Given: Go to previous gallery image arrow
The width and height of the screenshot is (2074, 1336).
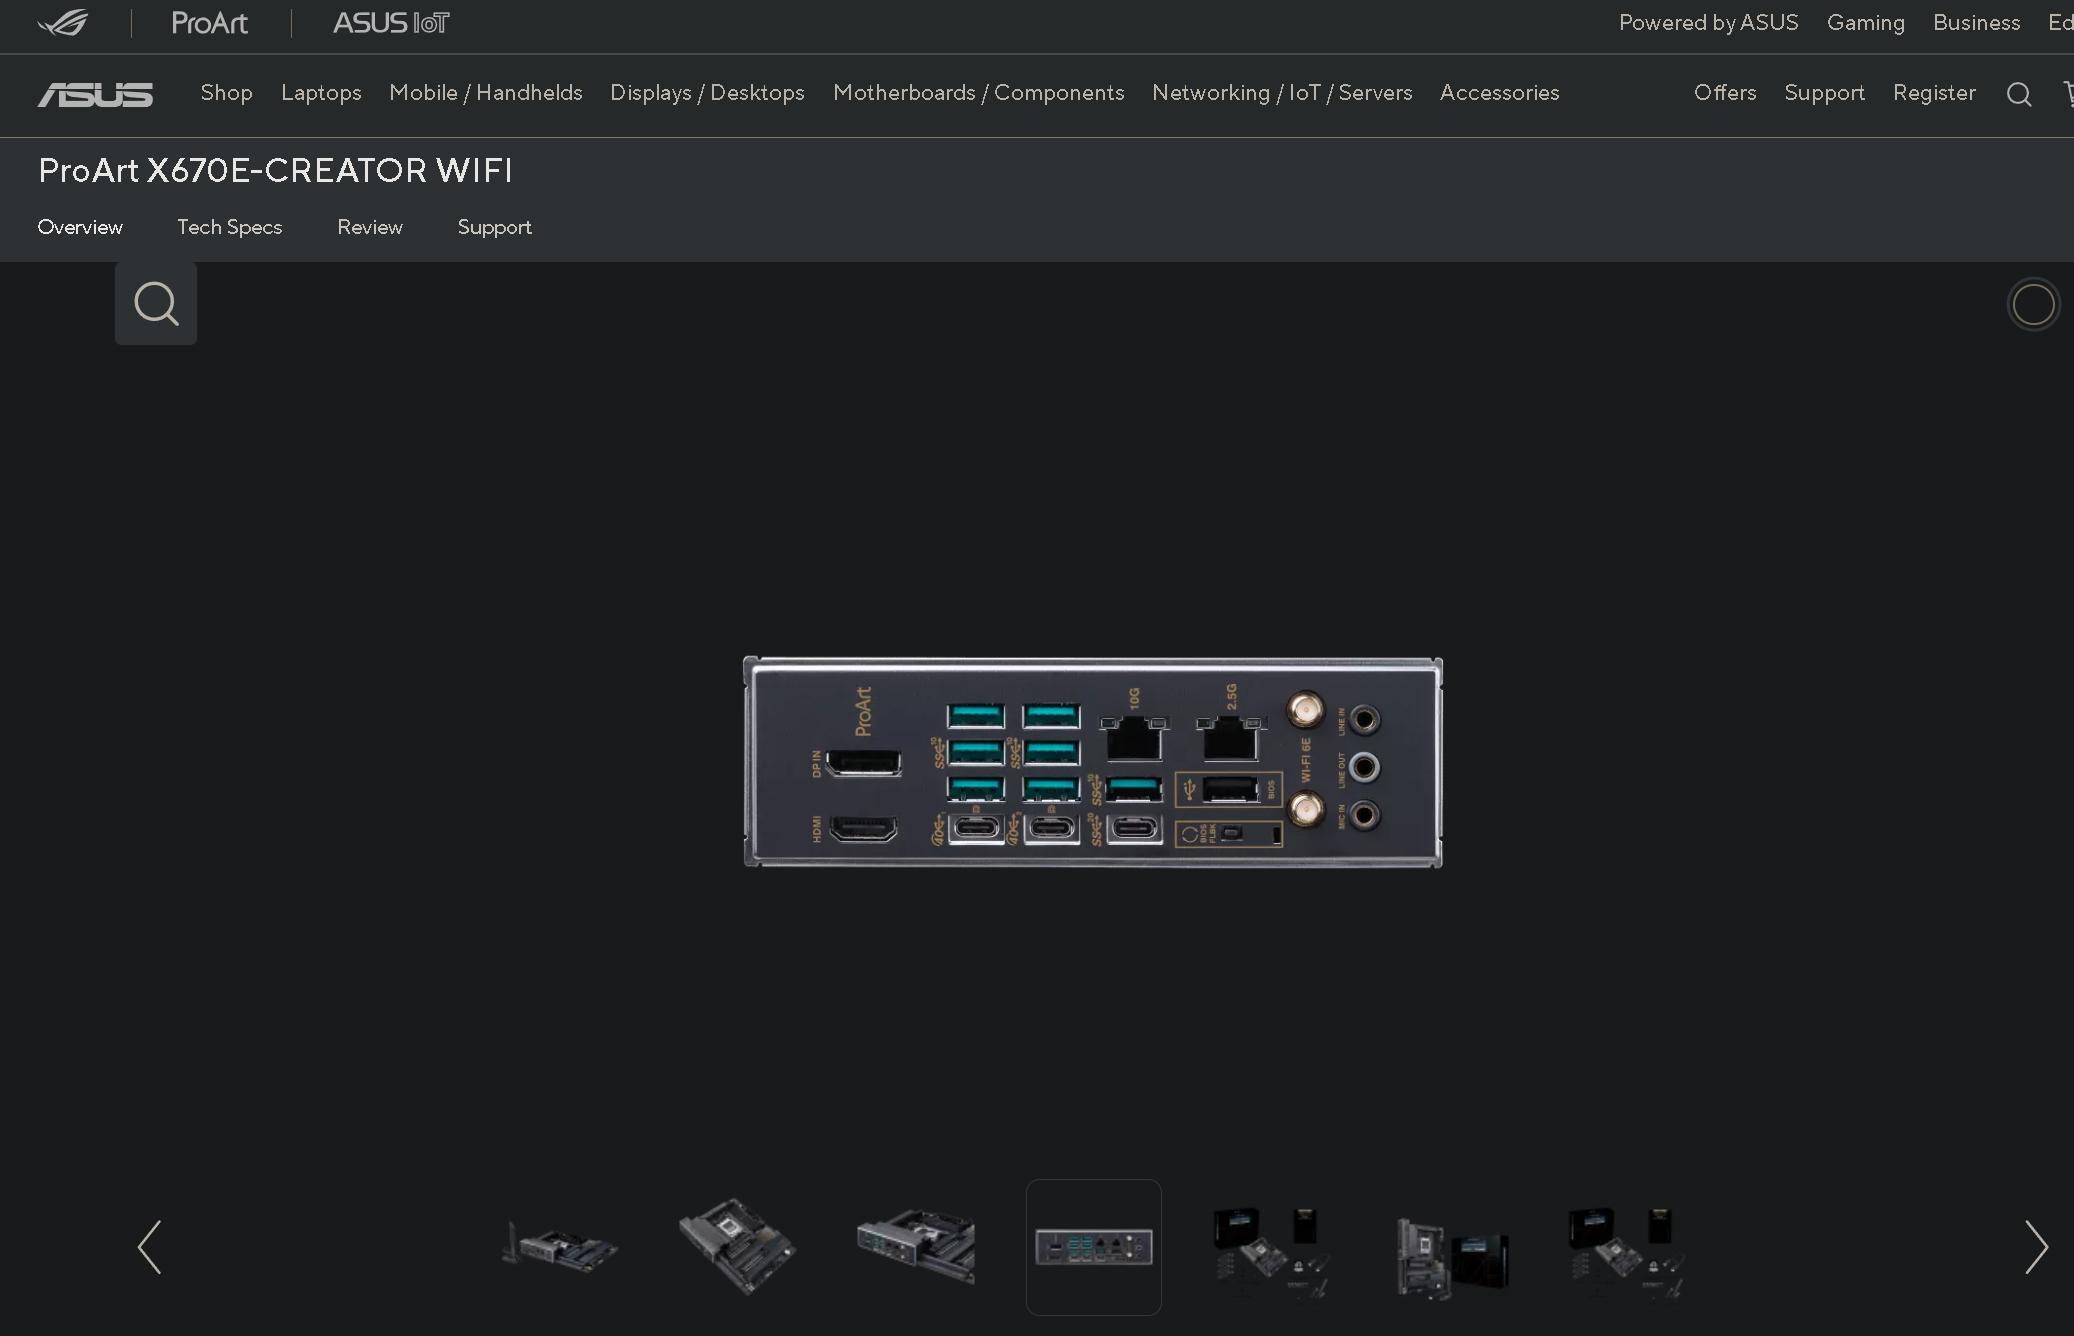Looking at the screenshot, I should [x=150, y=1247].
